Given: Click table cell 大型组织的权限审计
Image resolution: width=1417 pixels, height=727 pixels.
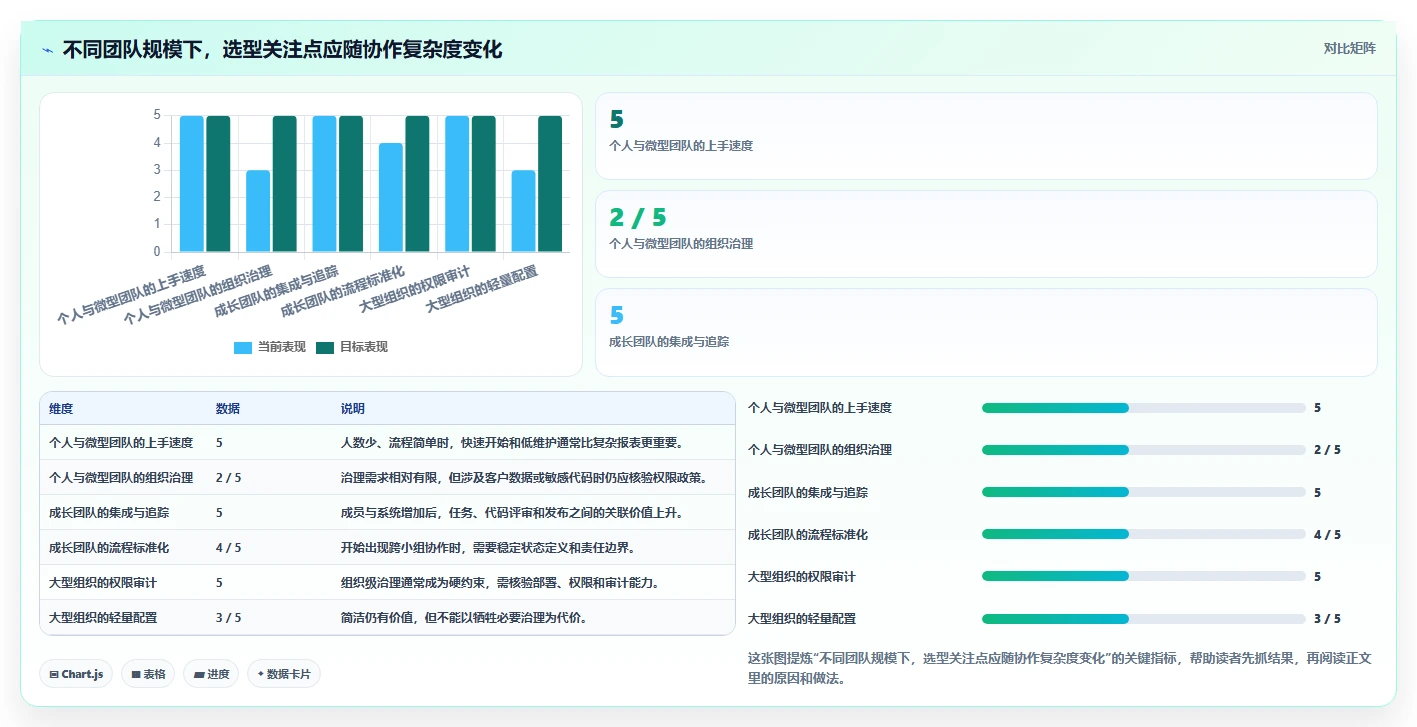Looking at the screenshot, I should (x=103, y=582).
